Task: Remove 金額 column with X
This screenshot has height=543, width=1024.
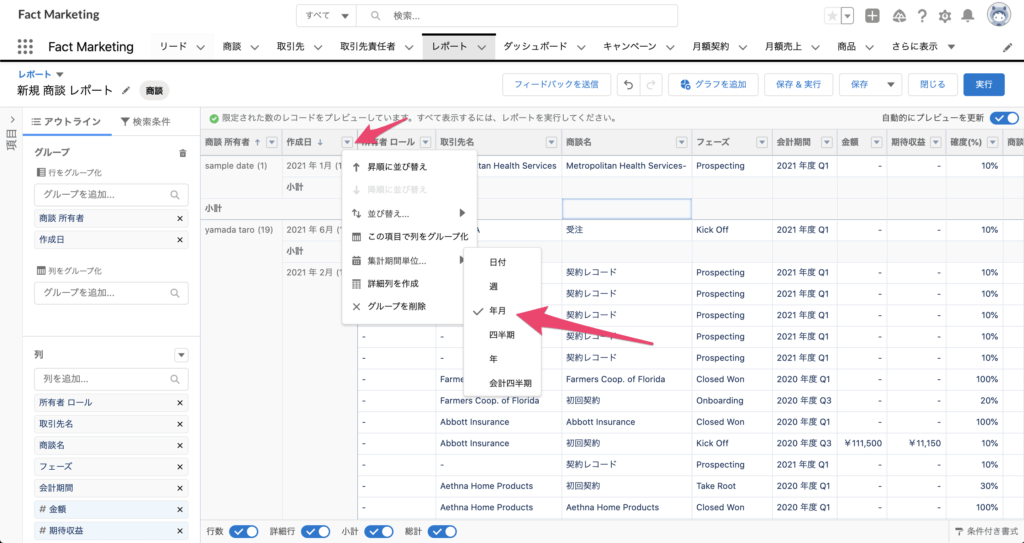Action: [180, 509]
